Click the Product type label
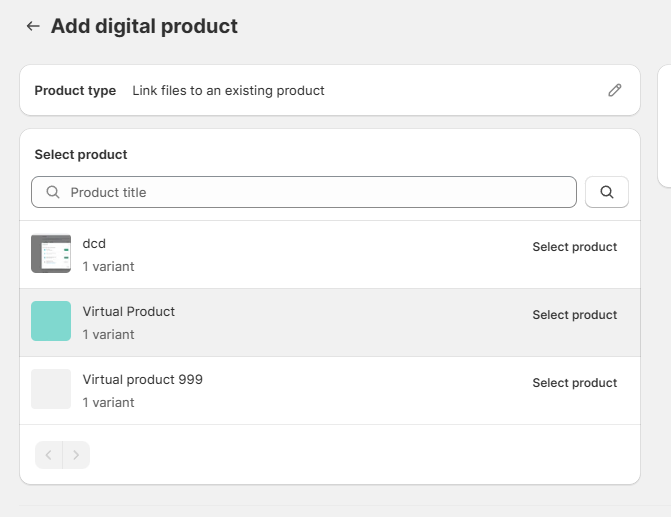The image size is (671, 517). [x=75, y=91]
